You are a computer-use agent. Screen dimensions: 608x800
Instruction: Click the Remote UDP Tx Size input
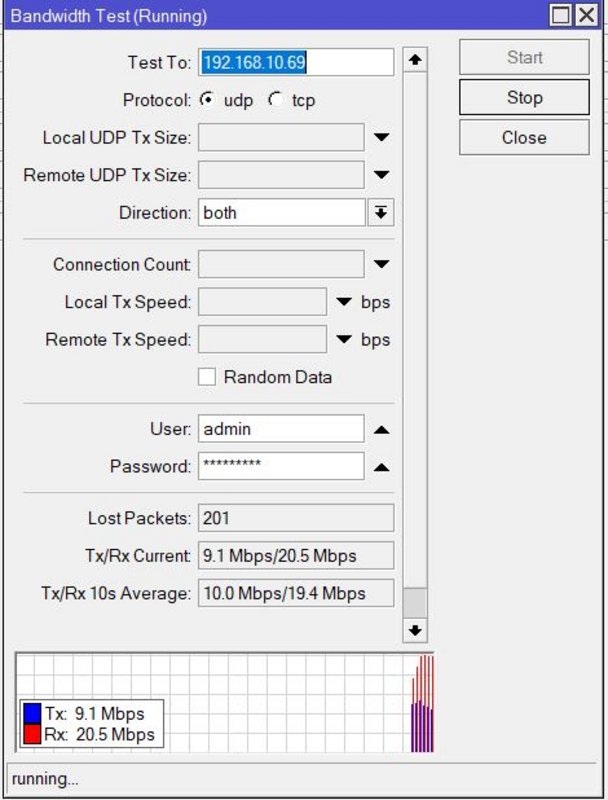pos(281,175)
